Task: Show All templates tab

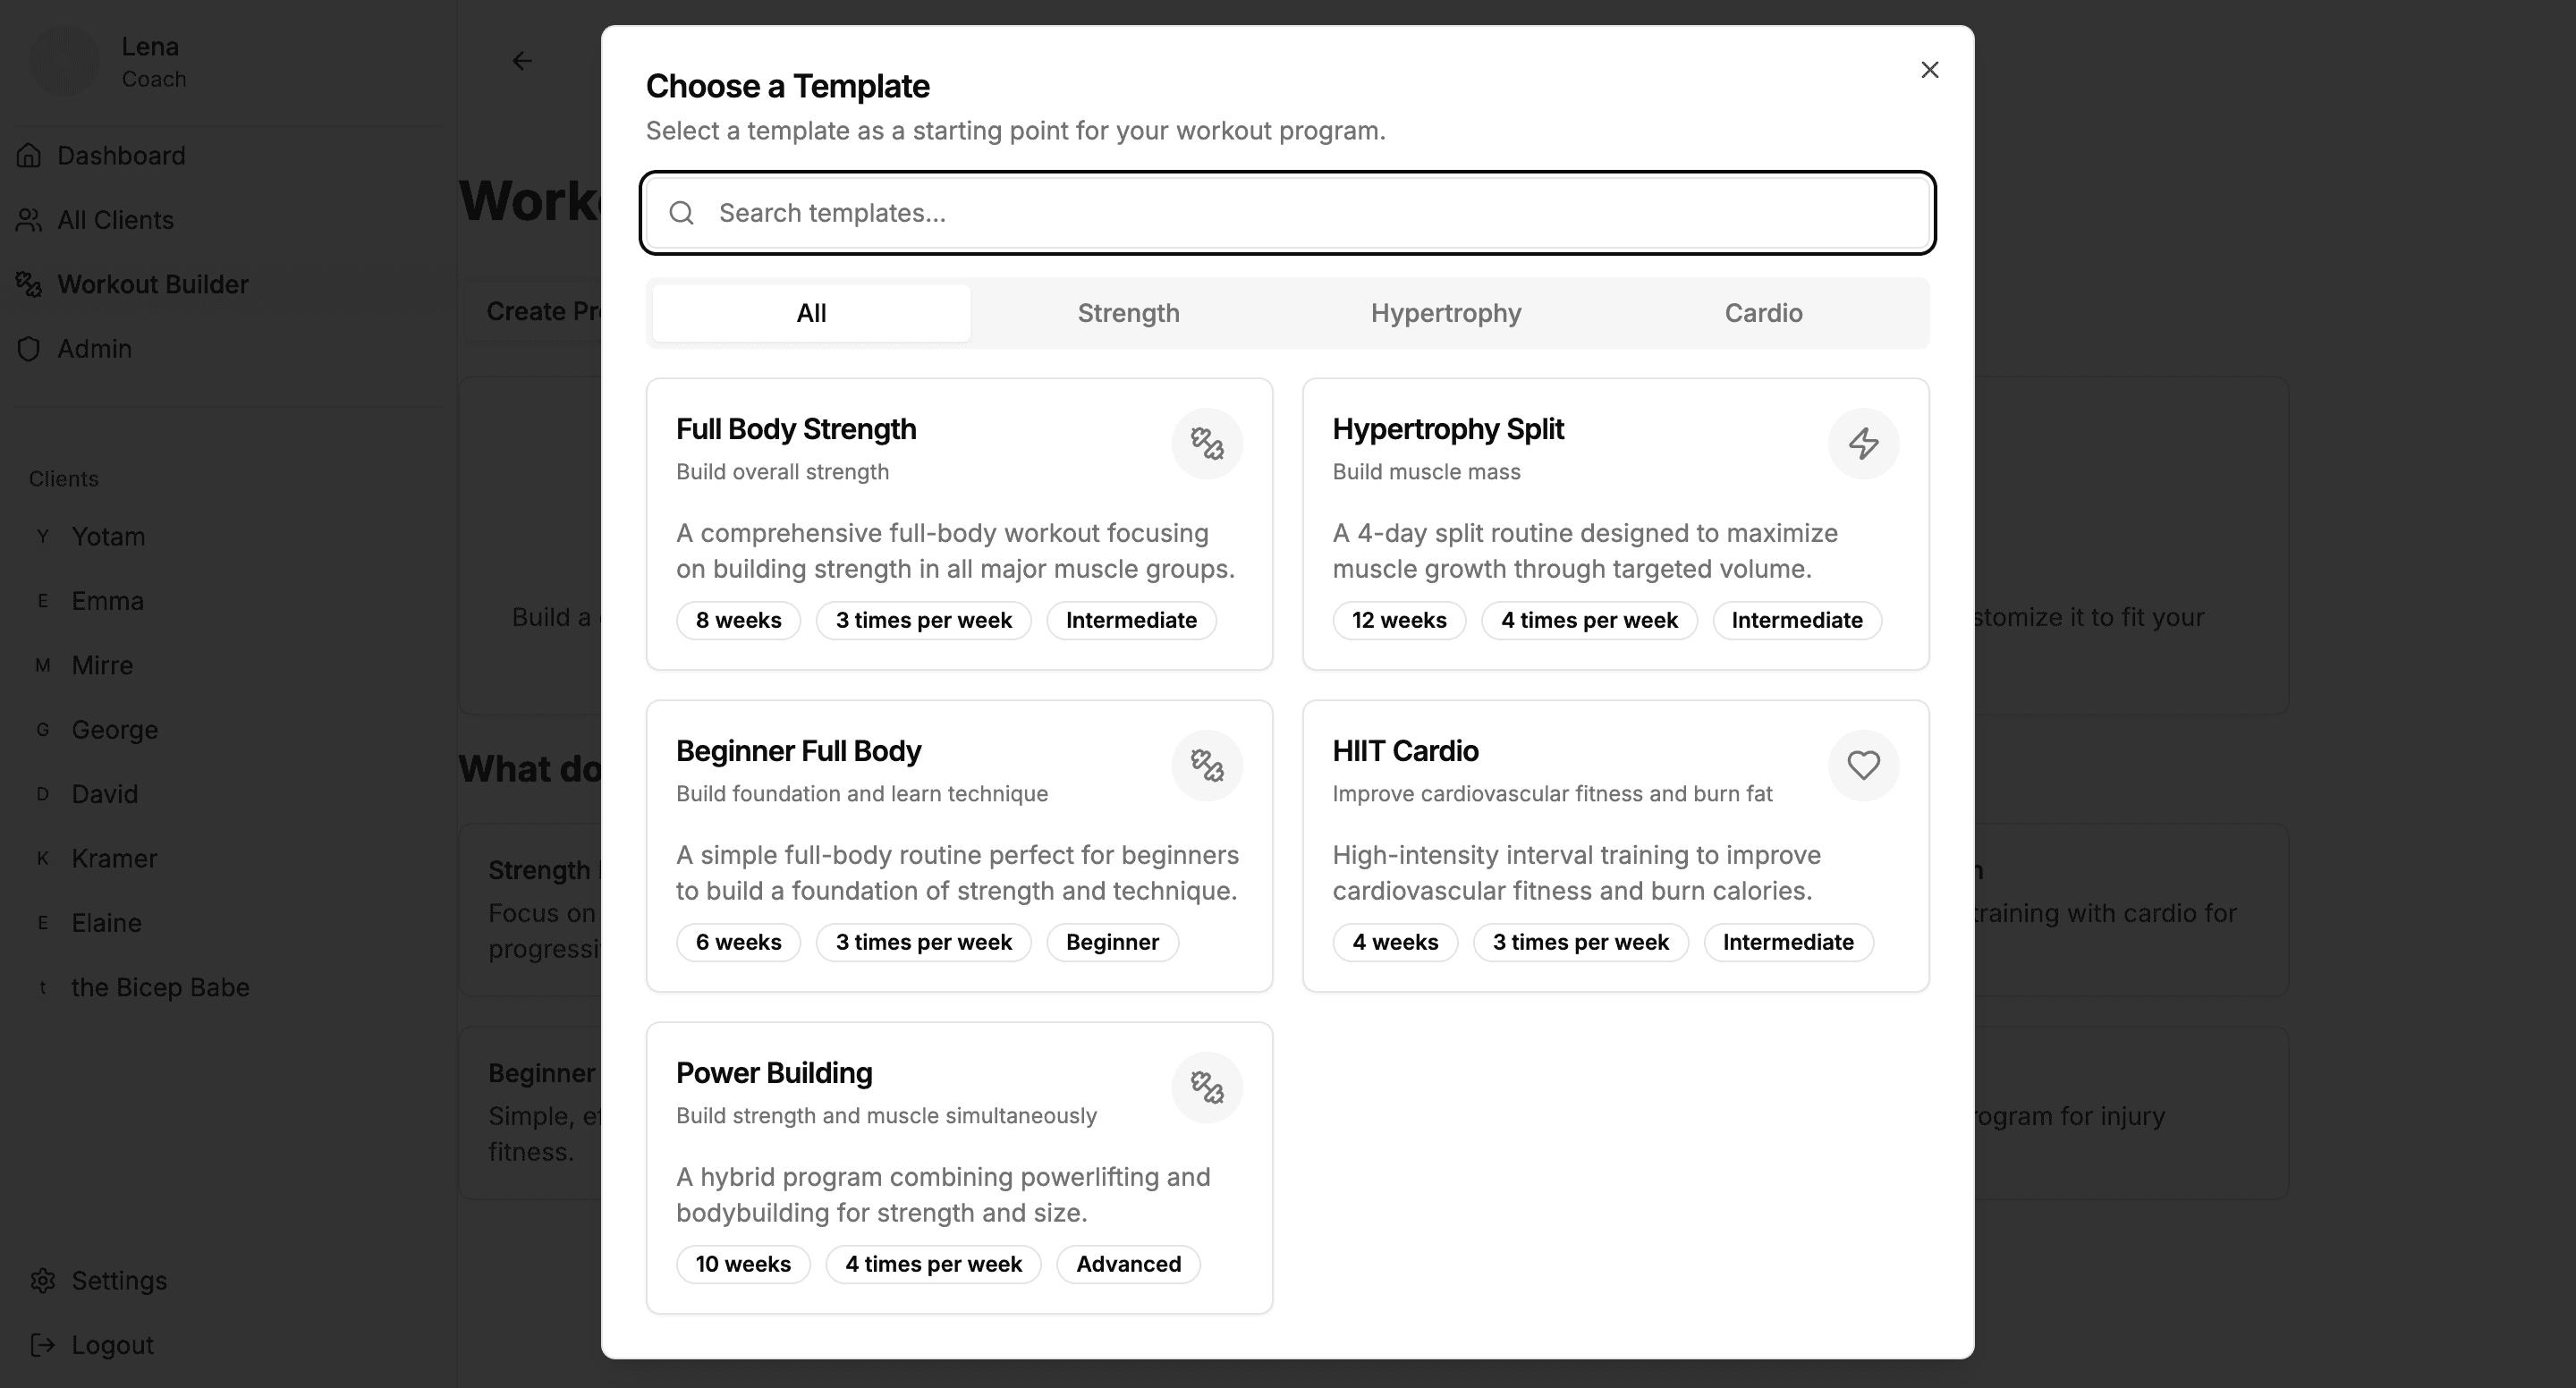Action: tap(811, 313)
